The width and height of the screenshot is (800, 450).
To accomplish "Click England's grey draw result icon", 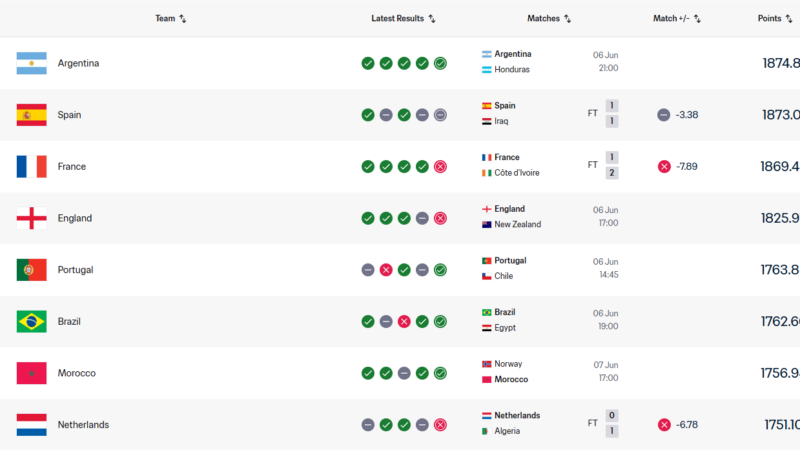I will pos(422,218).
